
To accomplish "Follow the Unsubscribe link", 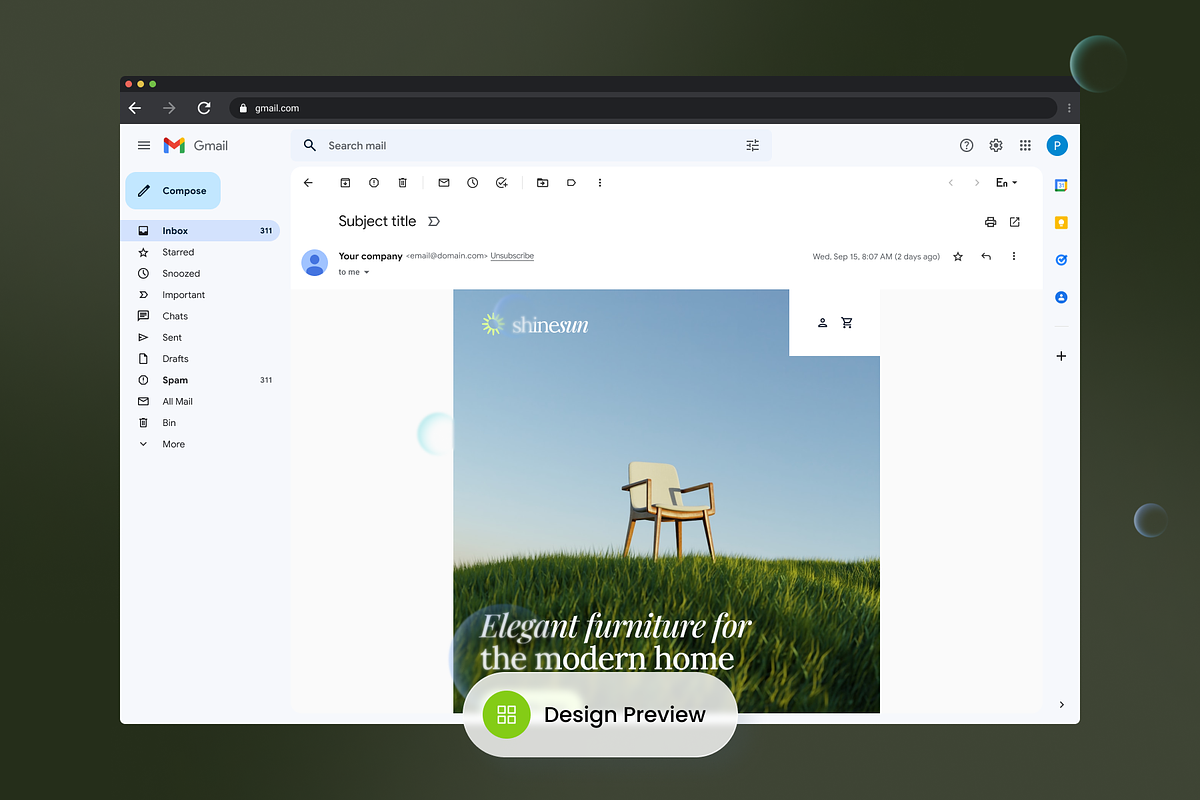I will point(512,256).
